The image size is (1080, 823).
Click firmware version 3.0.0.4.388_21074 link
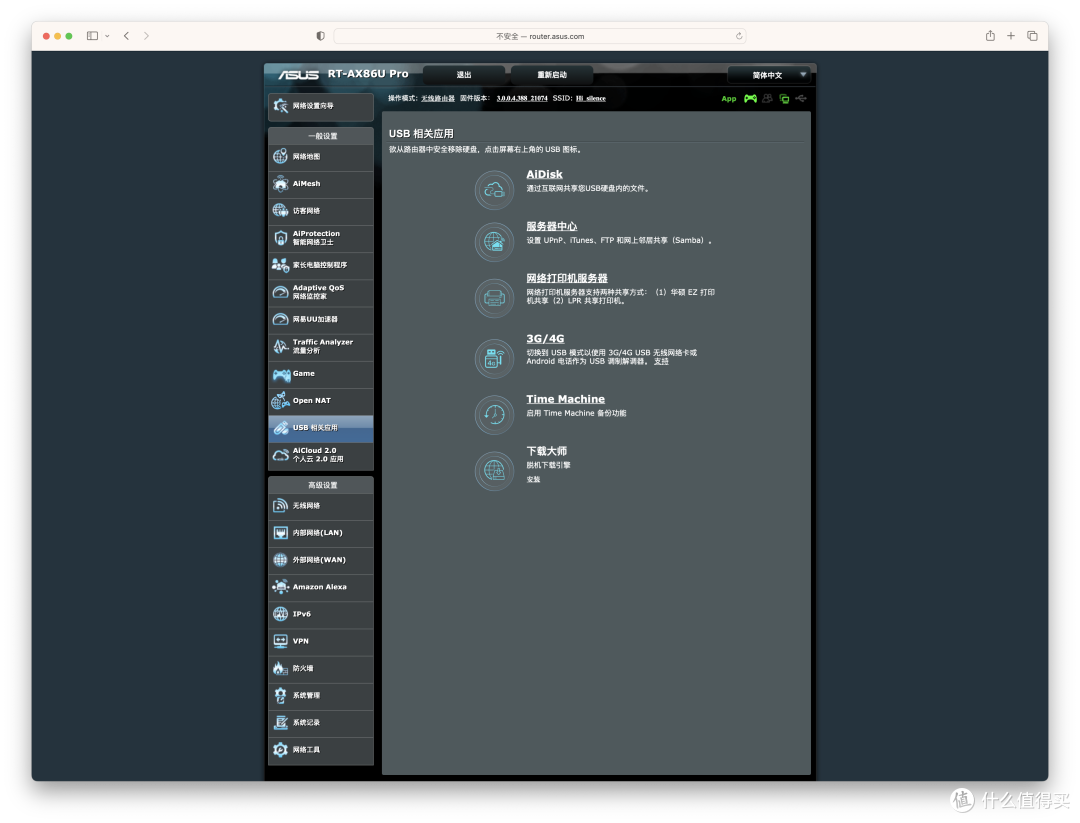tap(522, 98)
